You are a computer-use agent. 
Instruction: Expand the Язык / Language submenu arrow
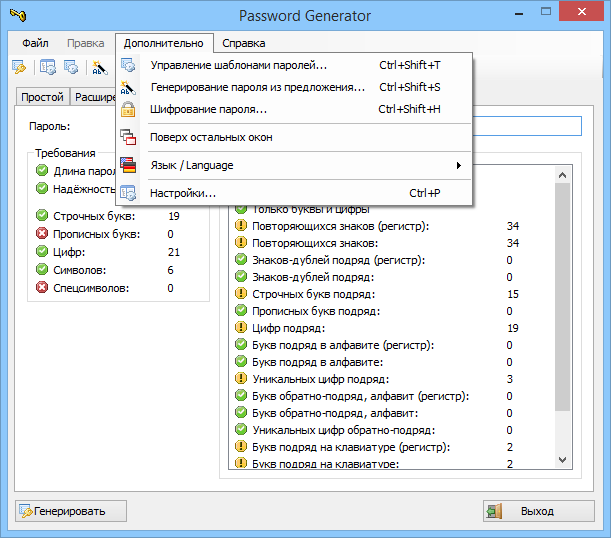pyautogui.click(x=459, y=166)
